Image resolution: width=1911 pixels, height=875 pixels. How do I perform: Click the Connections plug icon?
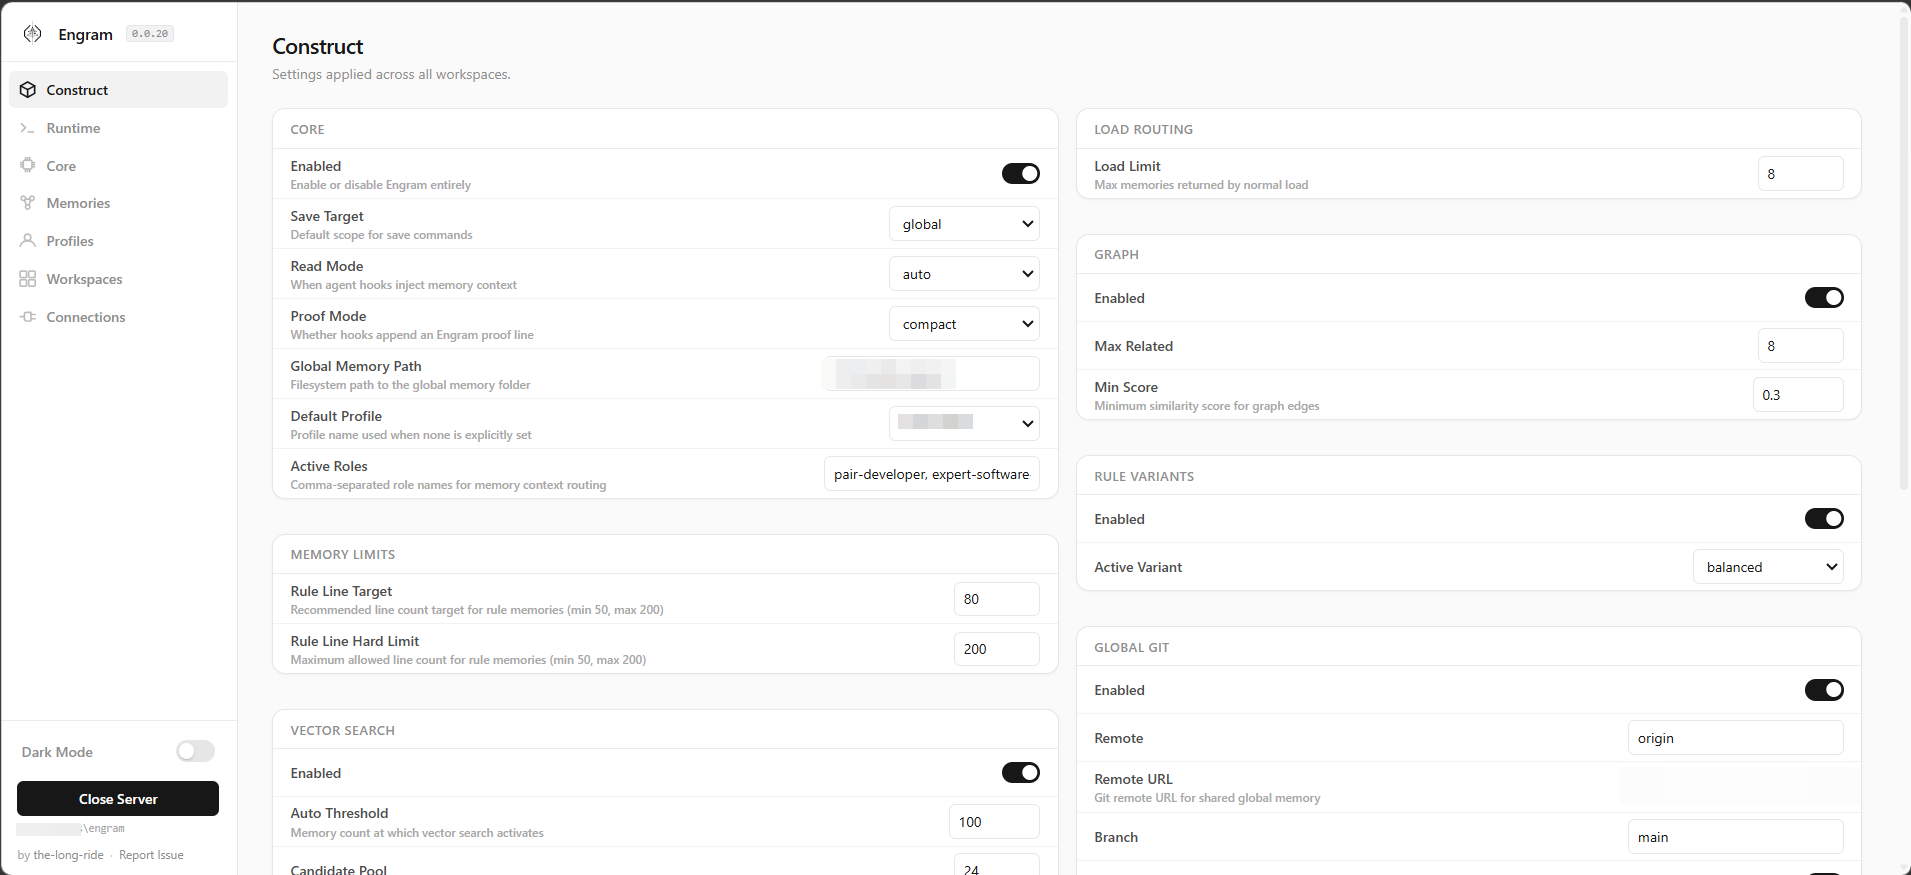[28, 317]
